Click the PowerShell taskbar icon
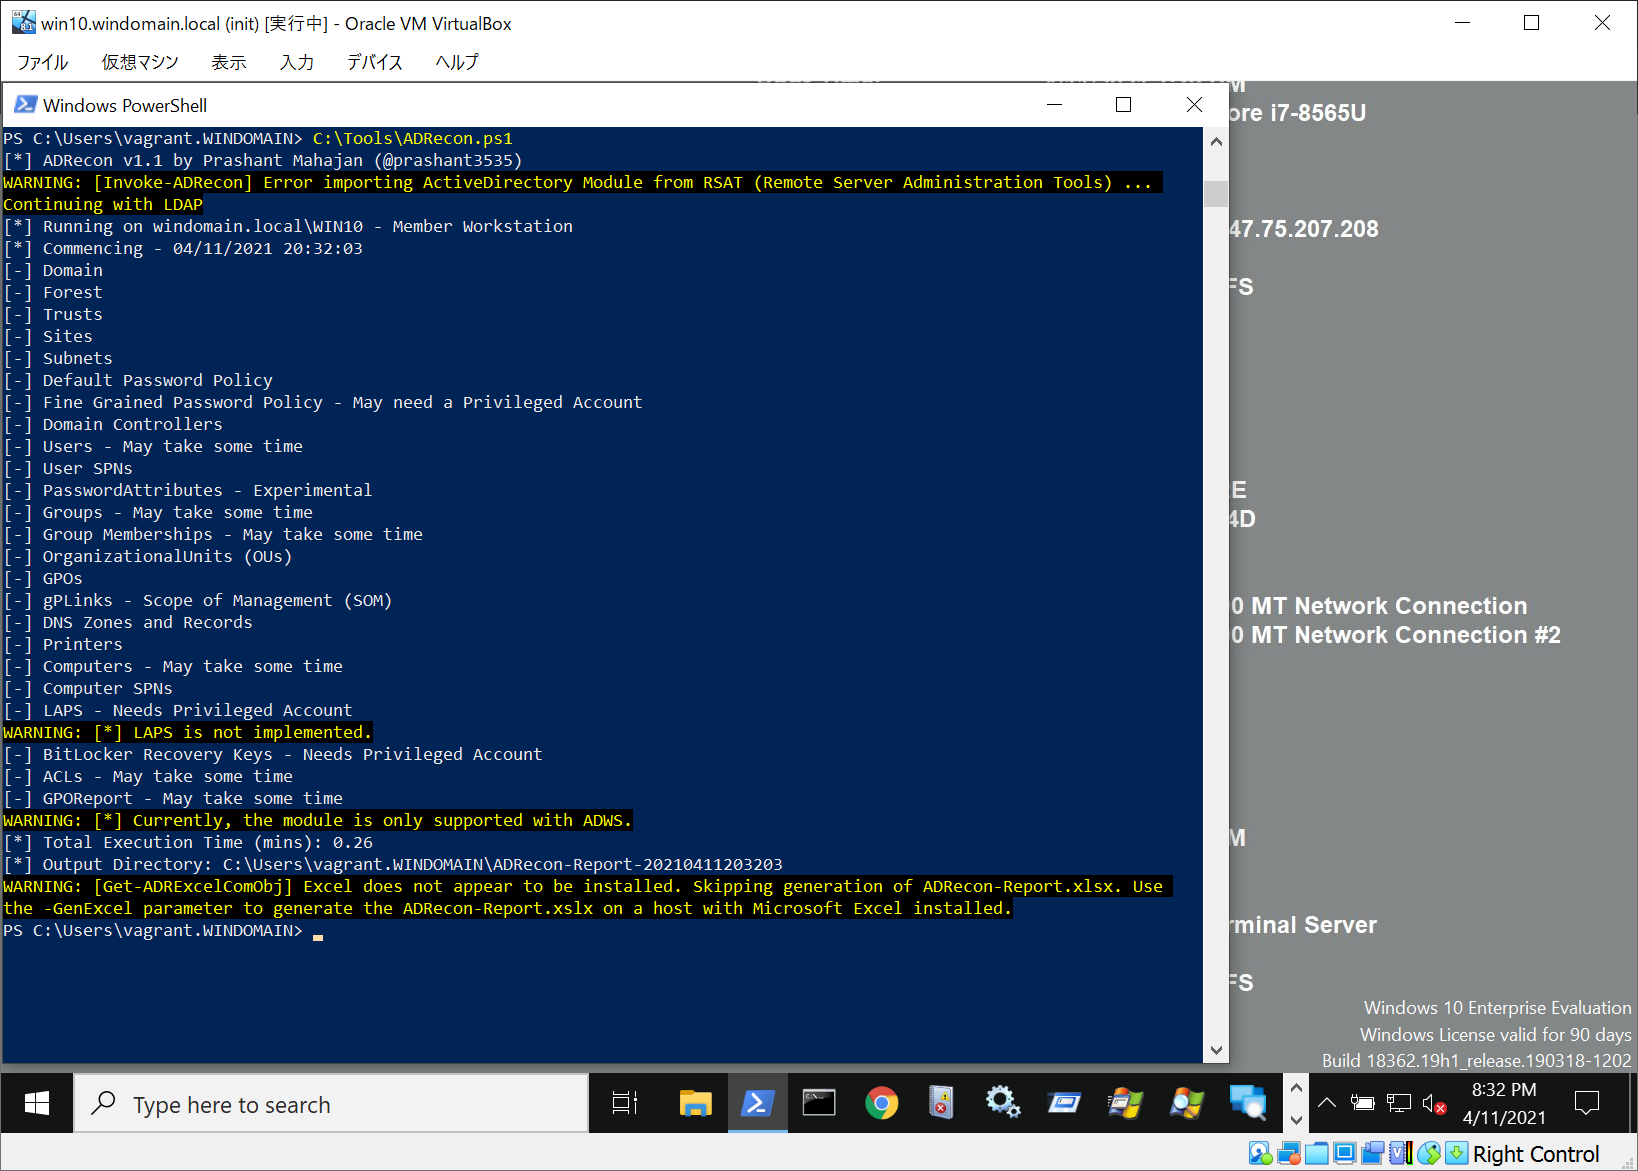Viewport: 1638px width, 1171px height. 757,1103
